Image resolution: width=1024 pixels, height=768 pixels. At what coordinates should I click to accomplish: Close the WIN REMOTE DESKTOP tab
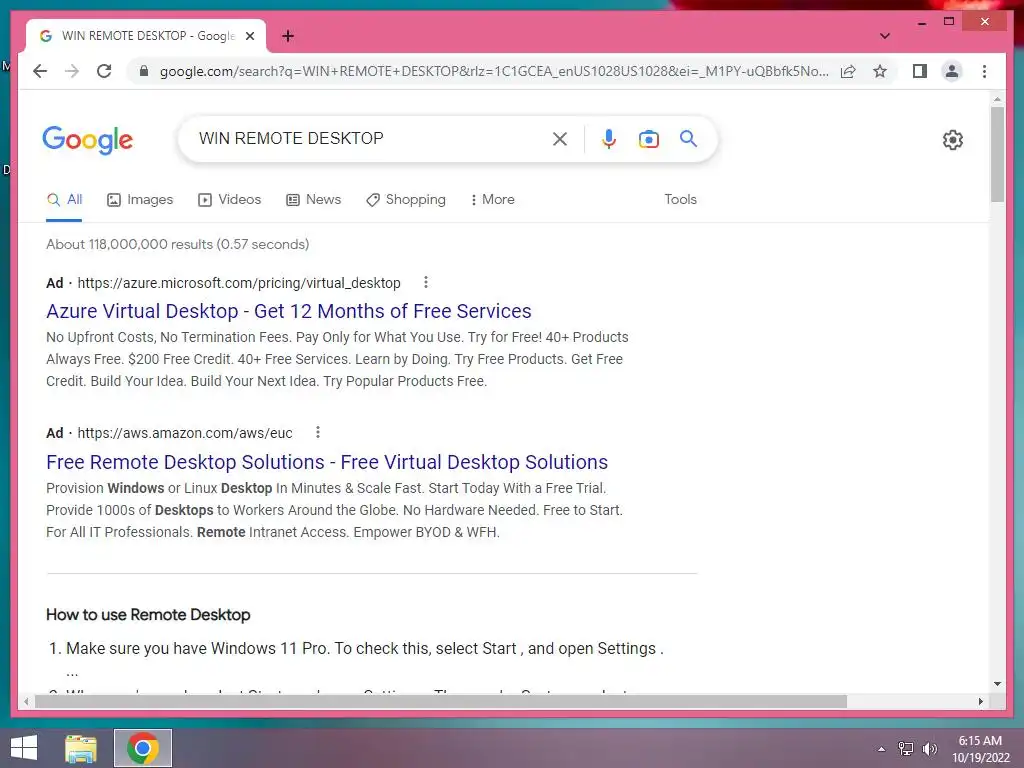coord(249,36)
